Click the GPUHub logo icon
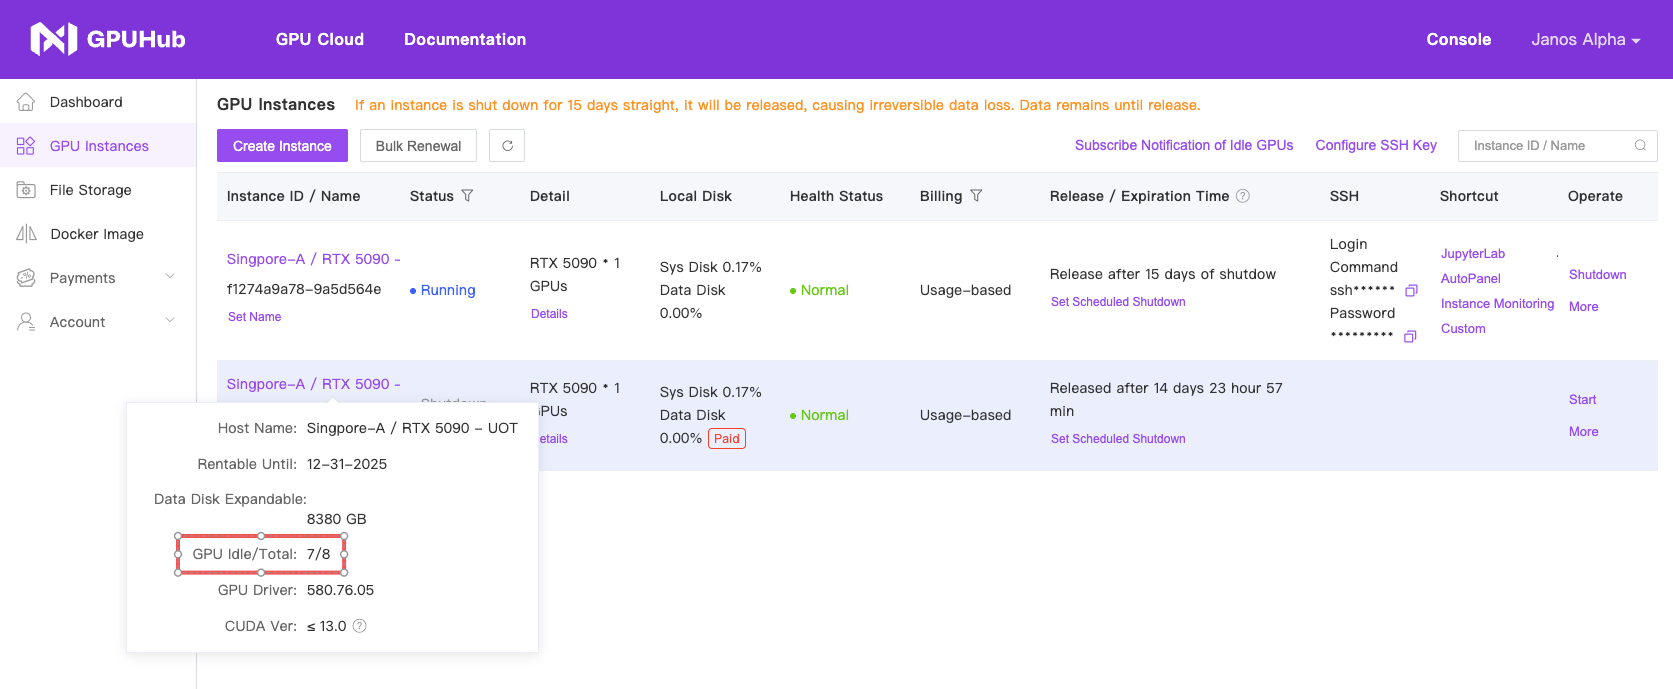1673x689 pixels. pyautogui.click(x=53, y=39)
